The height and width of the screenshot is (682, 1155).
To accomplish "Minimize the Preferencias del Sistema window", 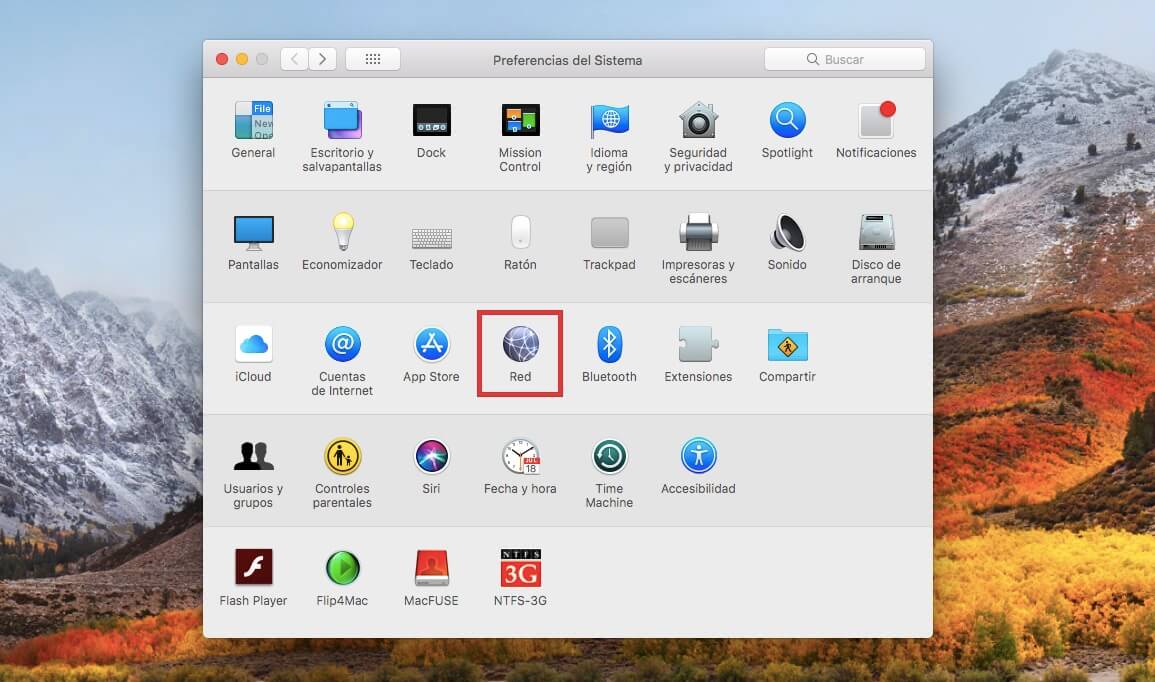I will (242, 59).
